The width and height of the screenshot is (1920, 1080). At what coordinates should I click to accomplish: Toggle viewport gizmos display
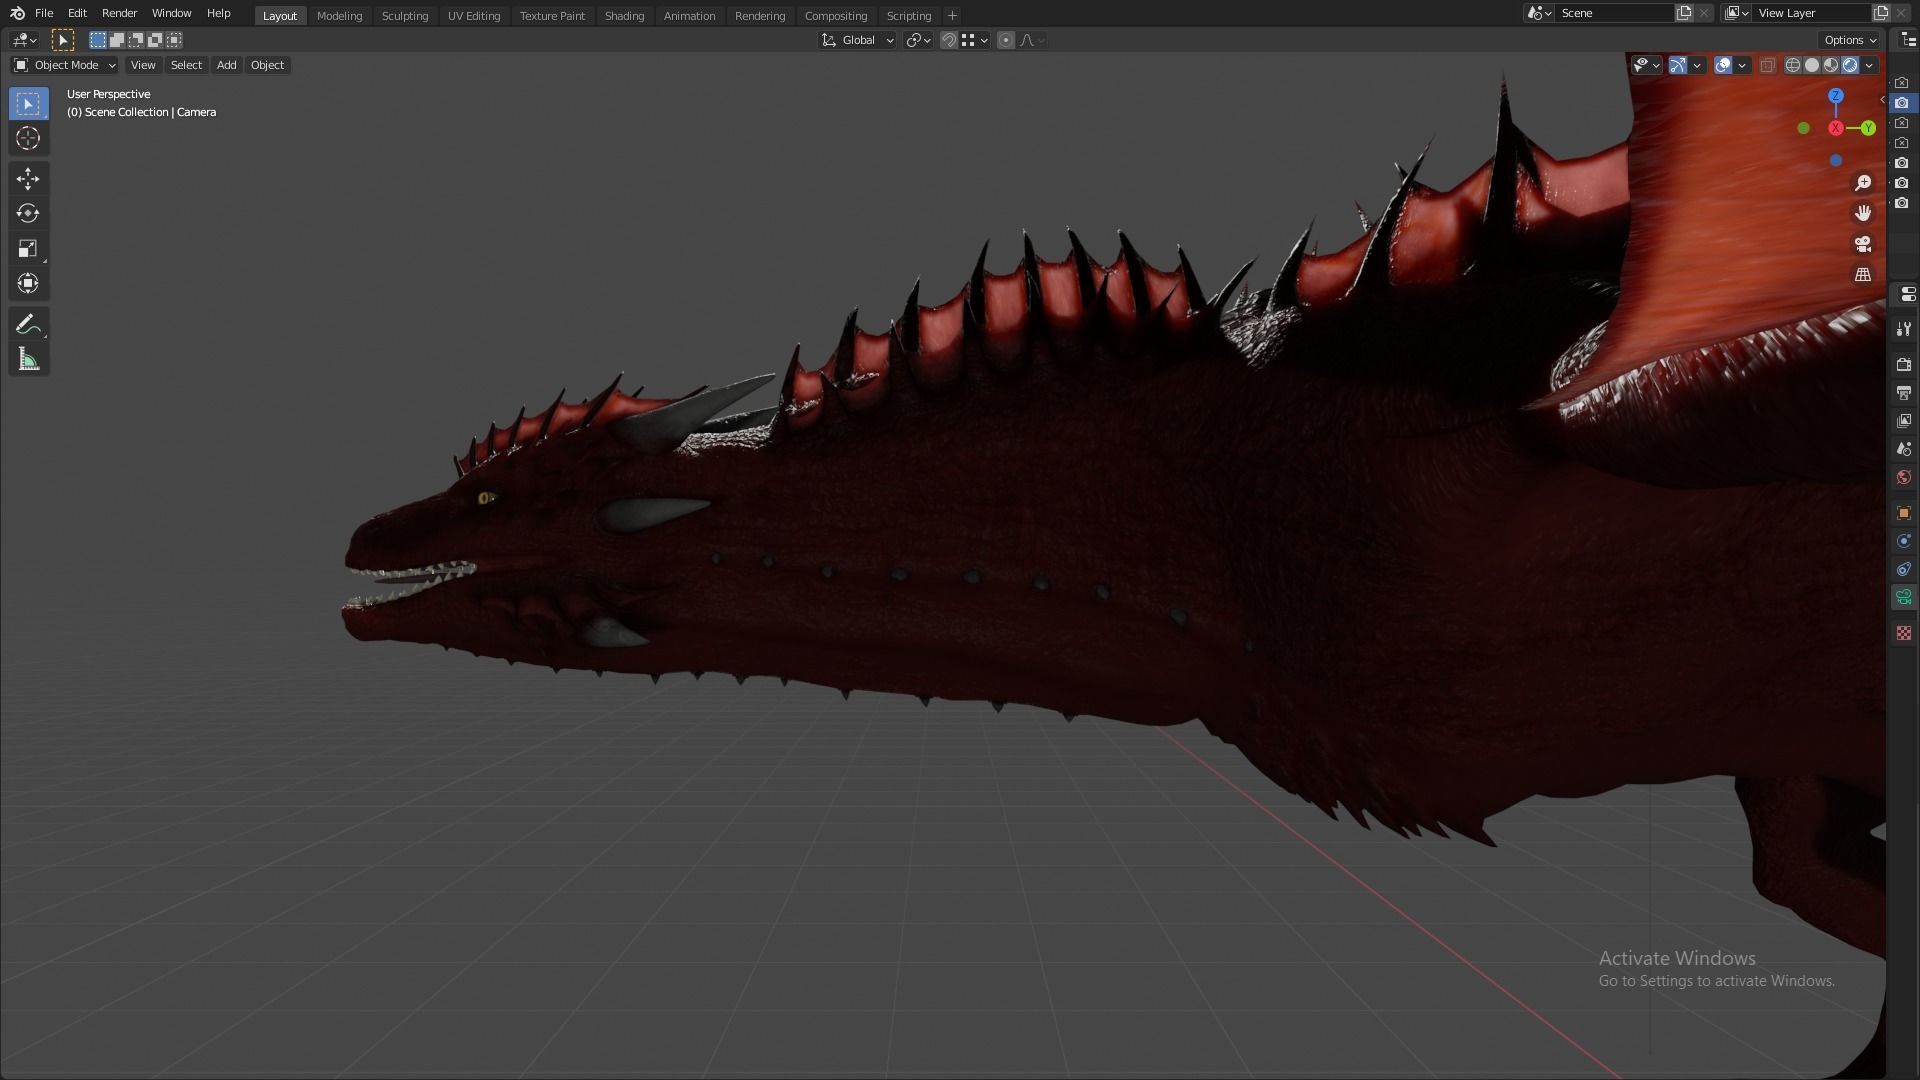point(1678,65)
